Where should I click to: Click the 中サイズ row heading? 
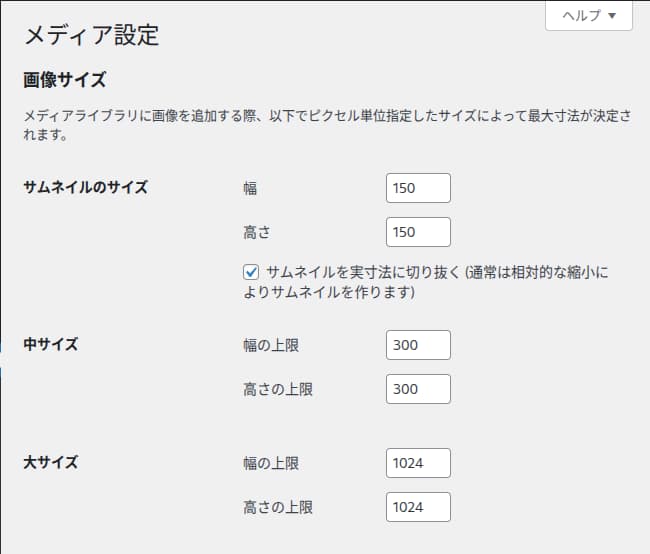pos(51,344)
